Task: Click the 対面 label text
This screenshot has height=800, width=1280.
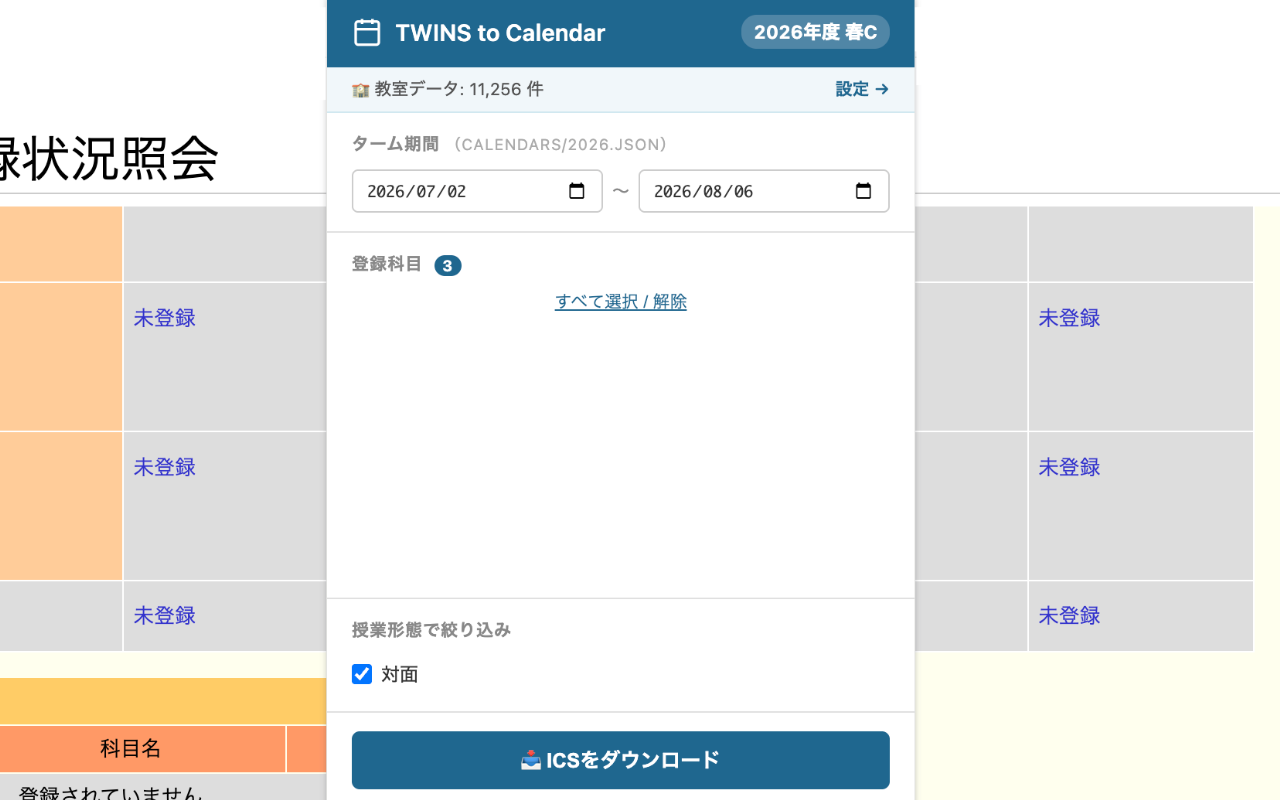Action: click(x=400, y=675)
